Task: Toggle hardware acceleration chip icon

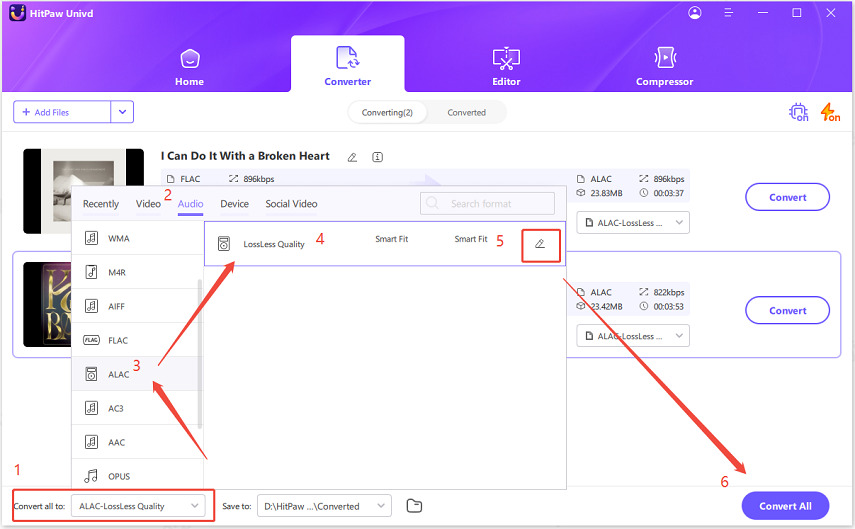Action: pos(799,112)
